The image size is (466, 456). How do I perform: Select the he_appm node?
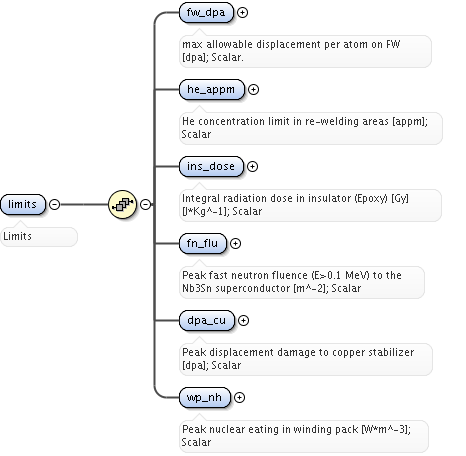pyautogui.click(x=212, y=90)
